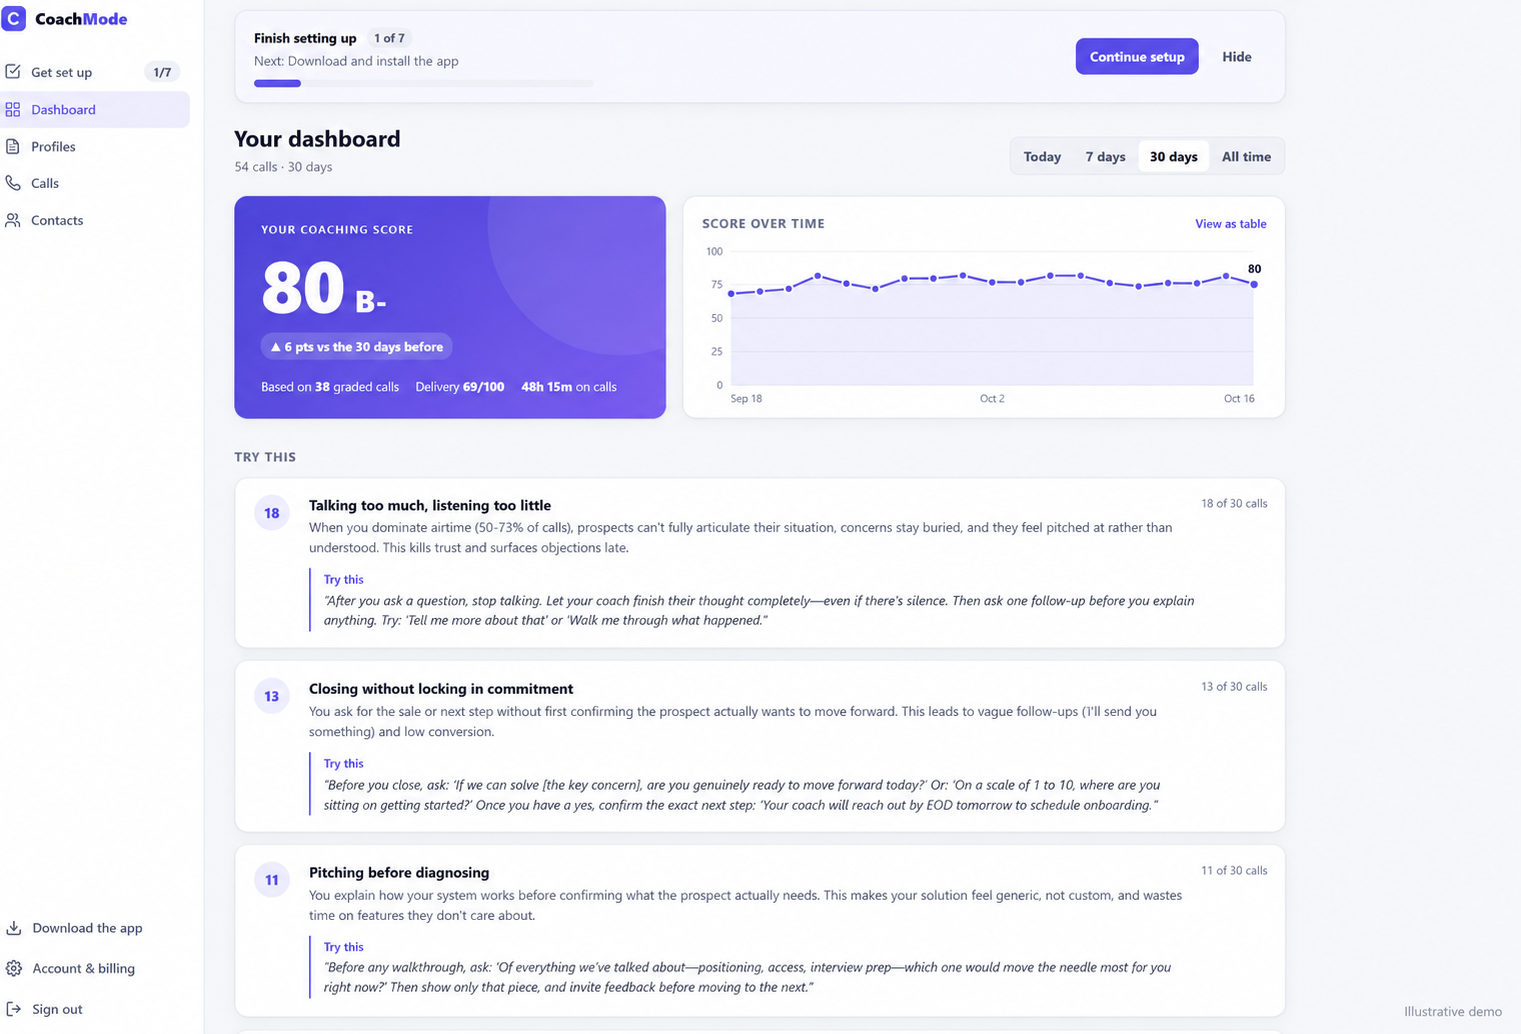1521x1034 pixels.
Task: Select the 7 days range
Action: click(1105, 156)
